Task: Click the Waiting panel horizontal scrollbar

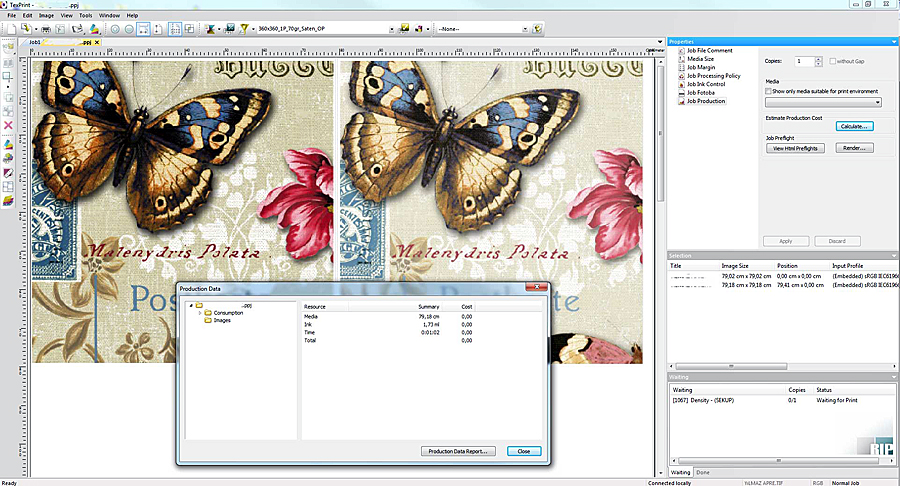Action: (779, 461)
